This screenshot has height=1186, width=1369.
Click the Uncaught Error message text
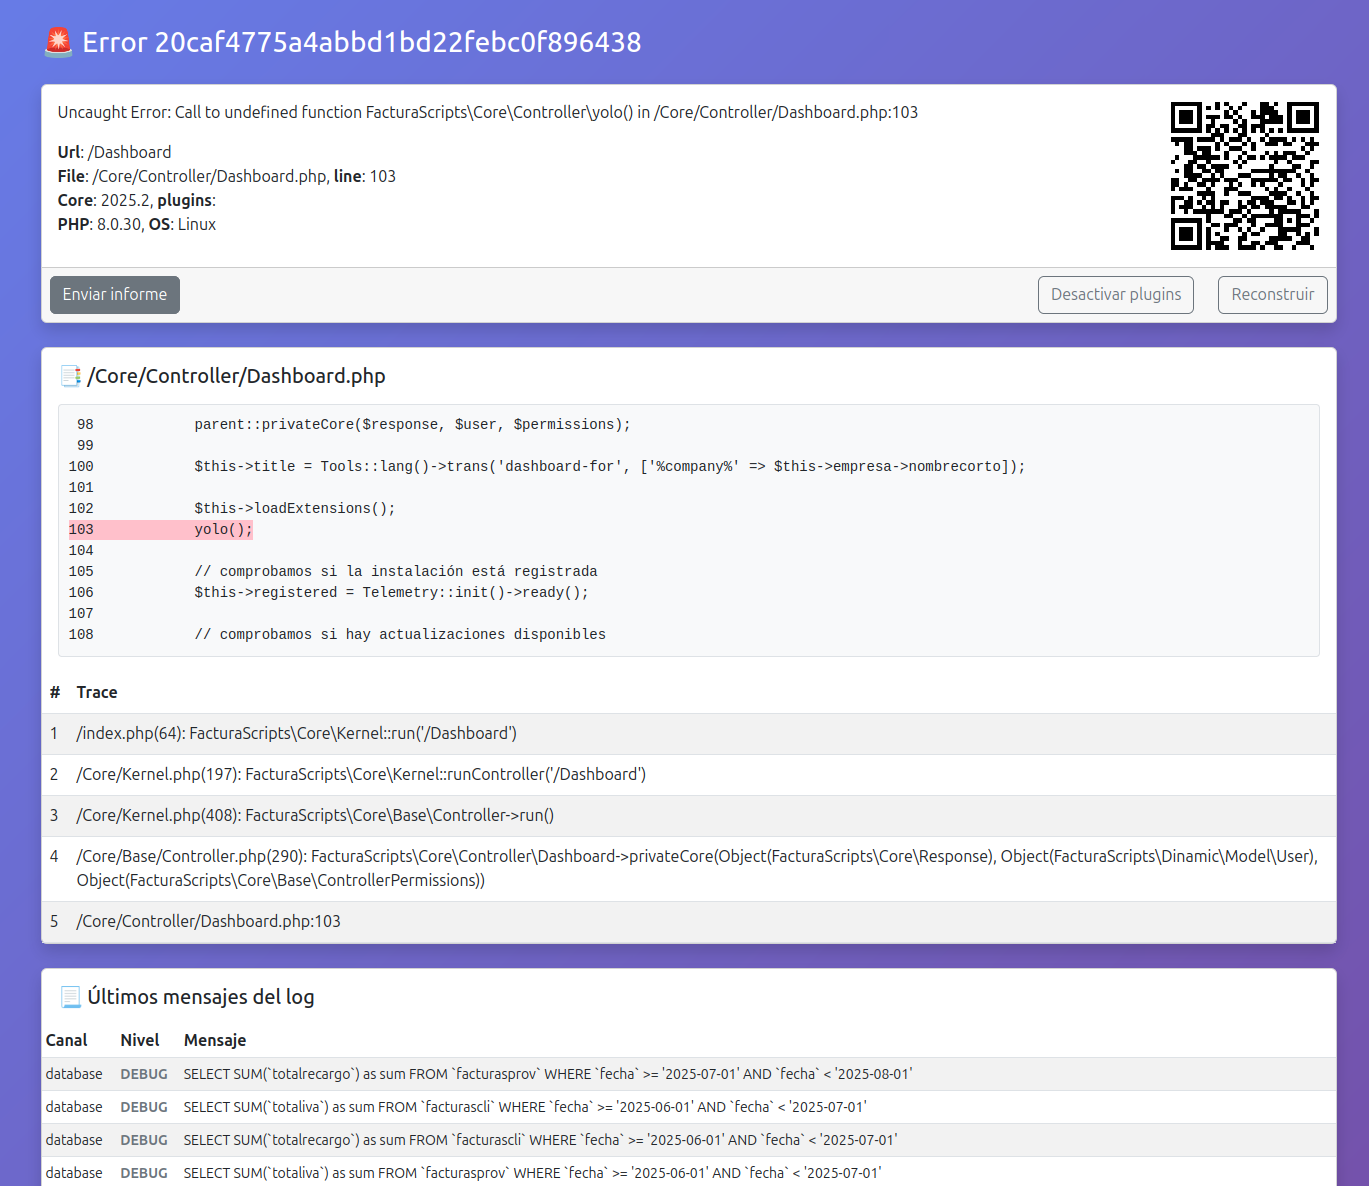[487, 113]
